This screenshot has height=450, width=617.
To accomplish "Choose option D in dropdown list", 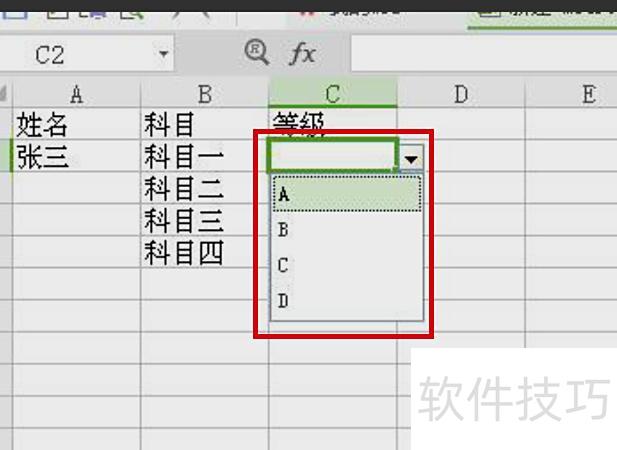I will click(347, 301).
